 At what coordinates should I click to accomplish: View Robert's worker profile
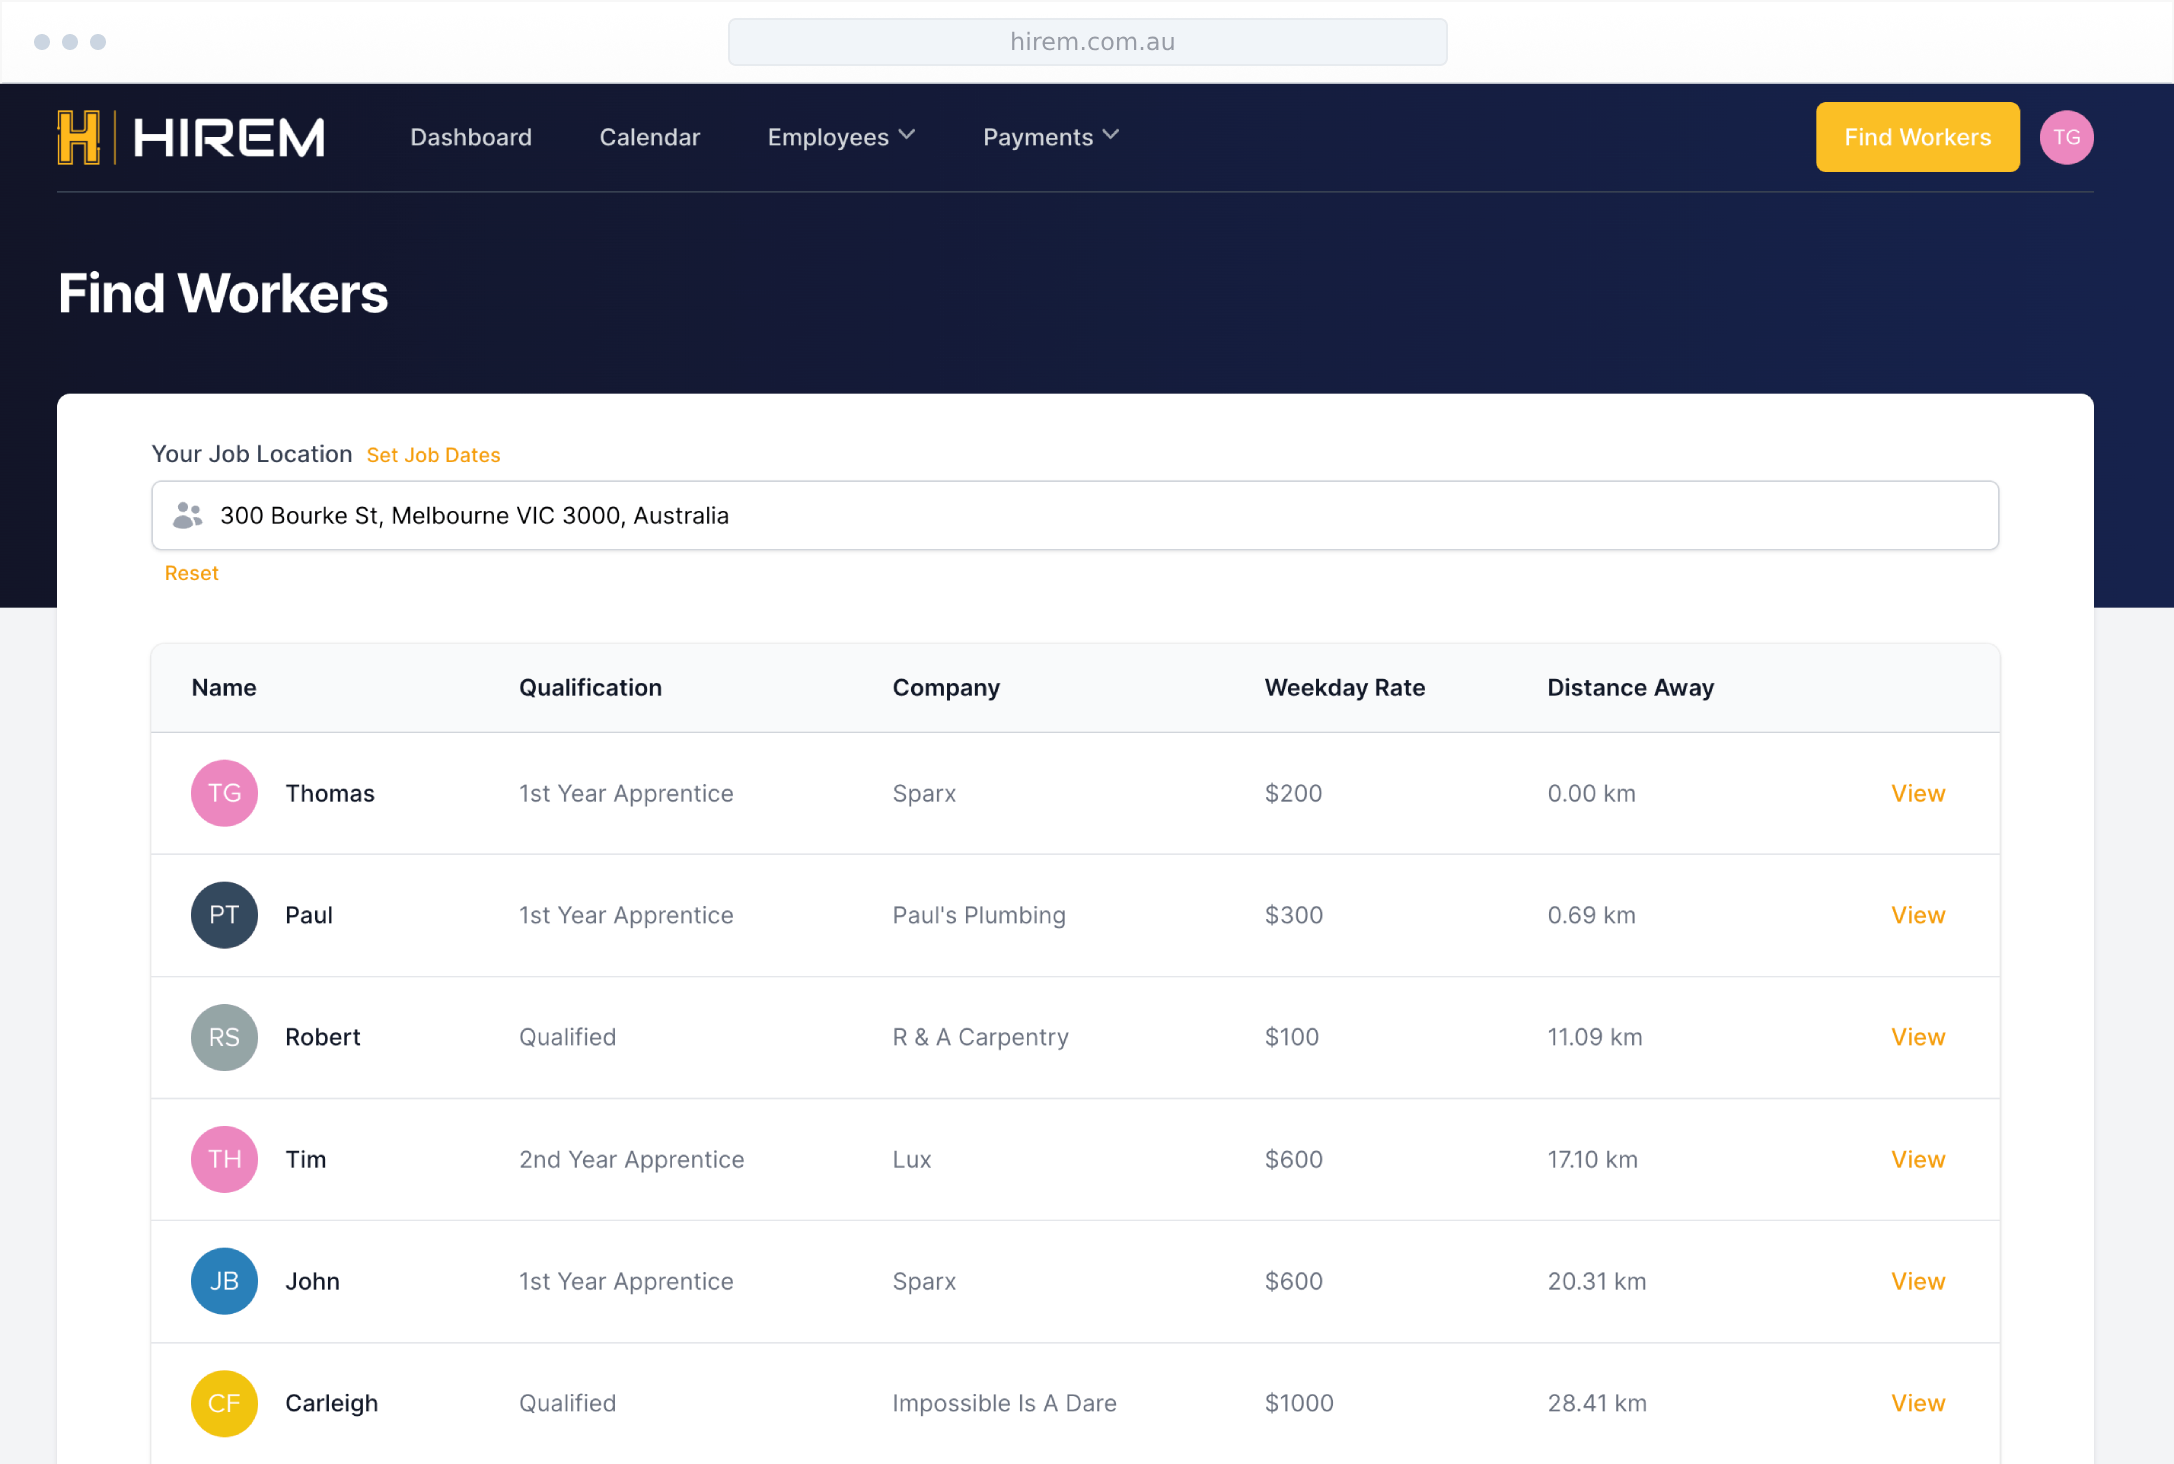pyautogui.click(x=1917, y=1037)
